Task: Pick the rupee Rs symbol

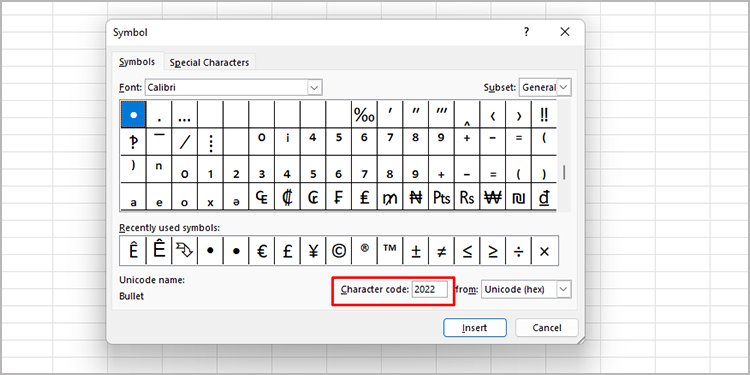Action: coord(467,197)
